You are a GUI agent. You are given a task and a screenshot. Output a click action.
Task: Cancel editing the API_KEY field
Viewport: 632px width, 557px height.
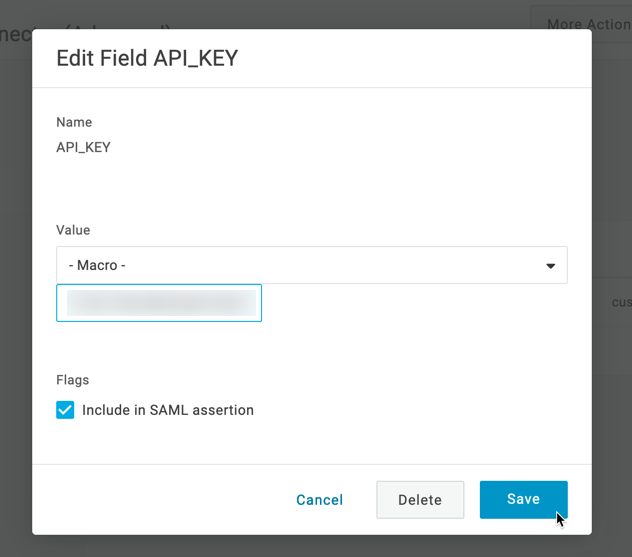coord(319,500)
